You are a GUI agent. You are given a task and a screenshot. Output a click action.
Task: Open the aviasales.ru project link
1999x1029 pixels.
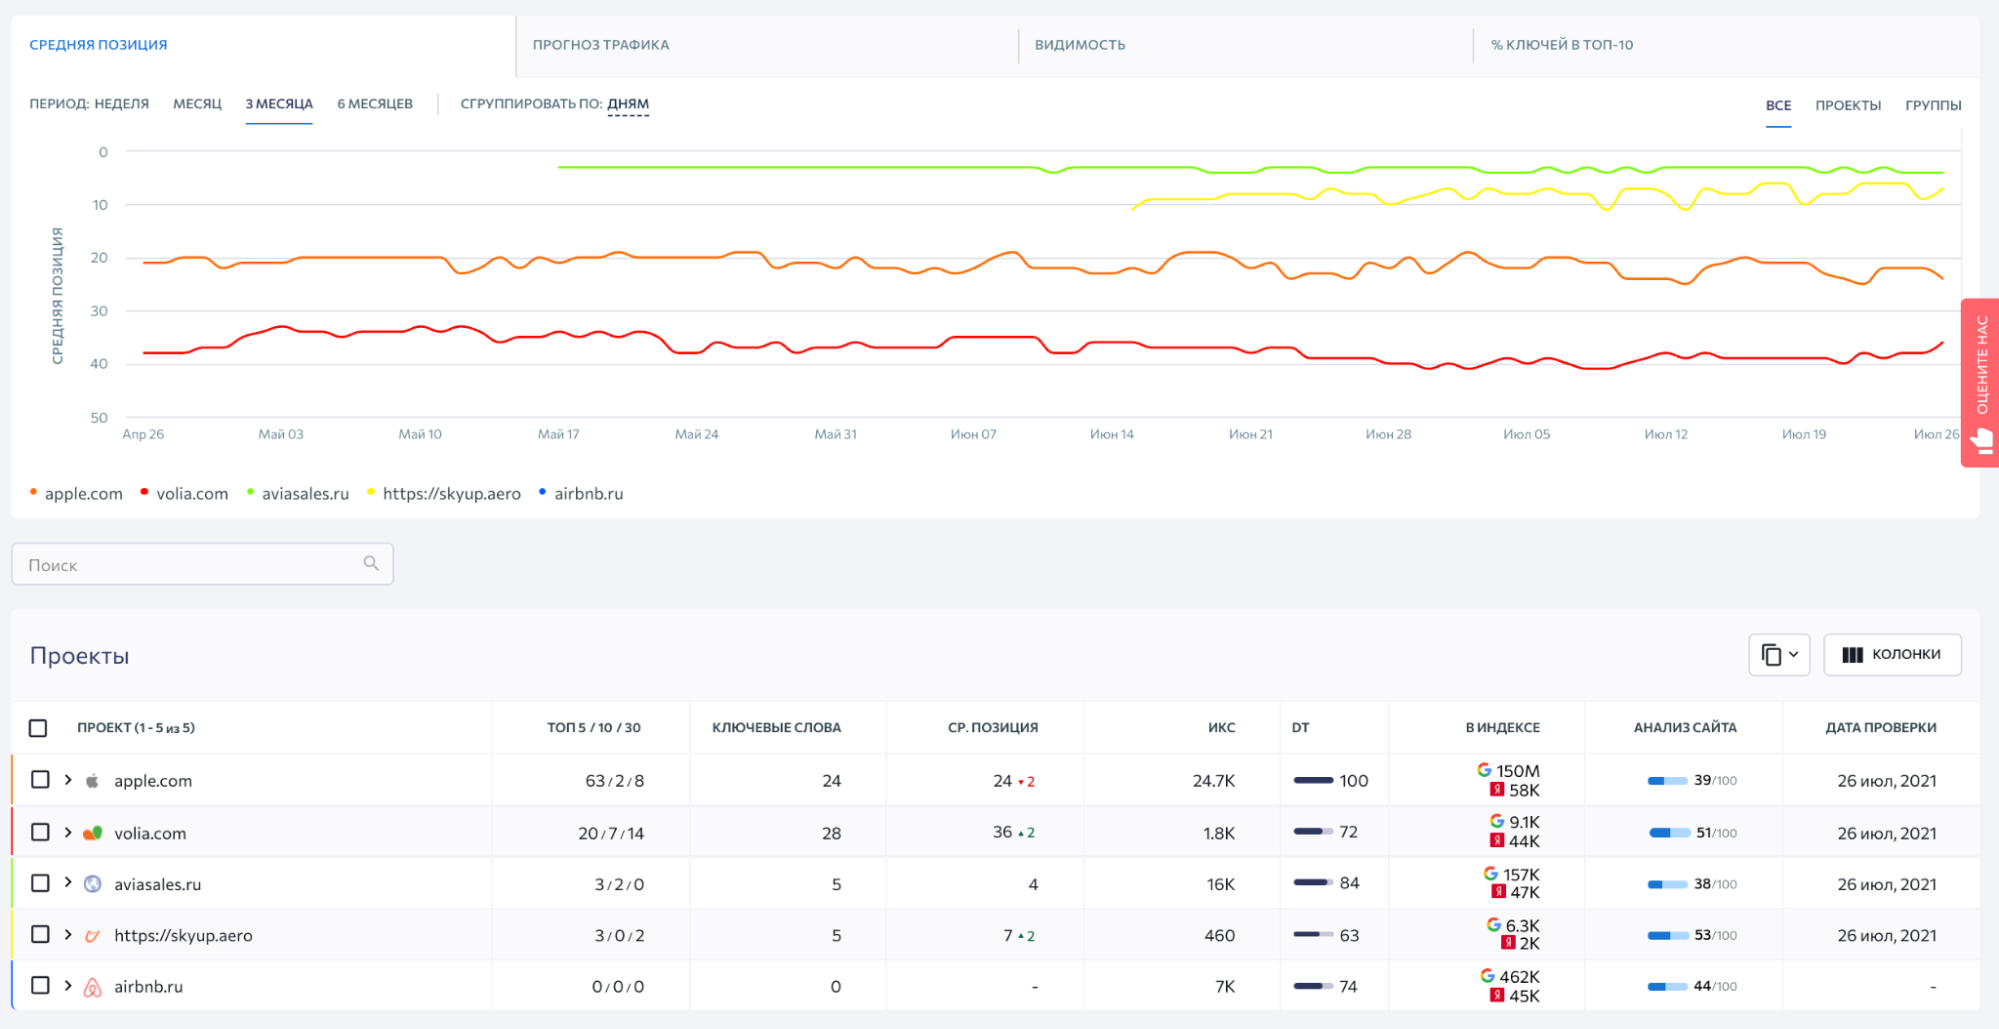coord(157,884)
